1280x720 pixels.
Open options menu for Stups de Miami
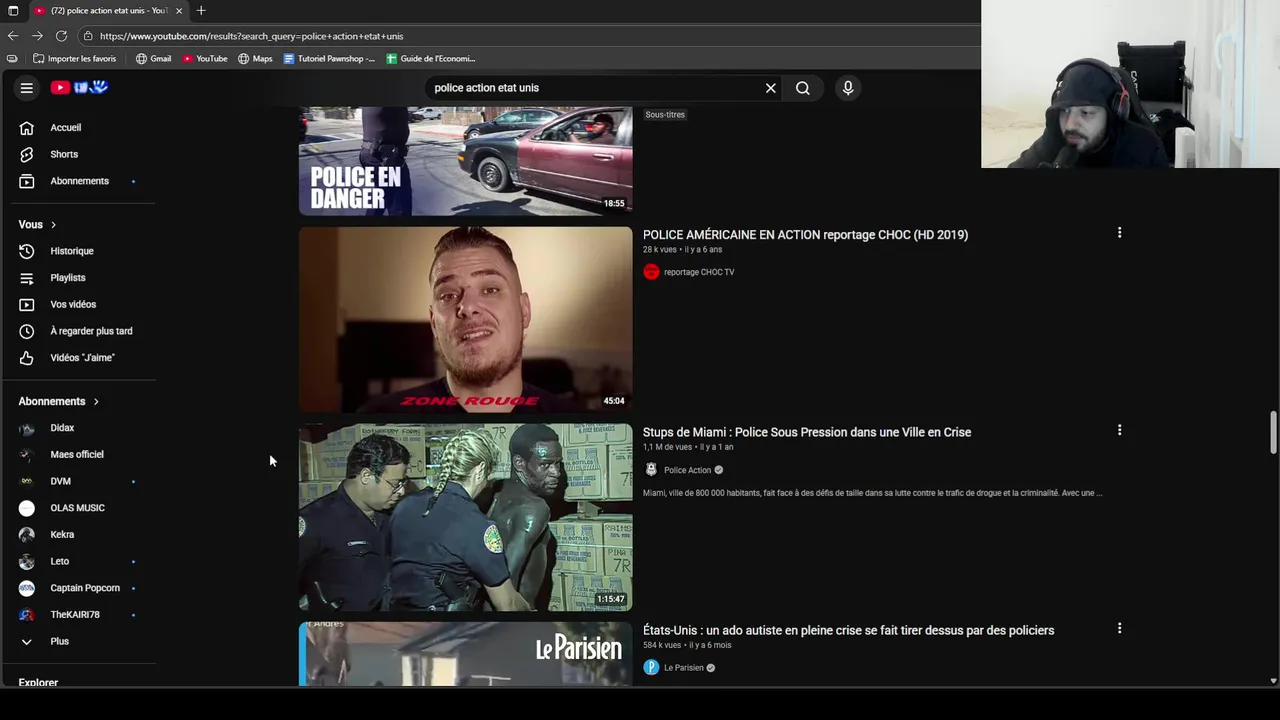click(1119, 430)
